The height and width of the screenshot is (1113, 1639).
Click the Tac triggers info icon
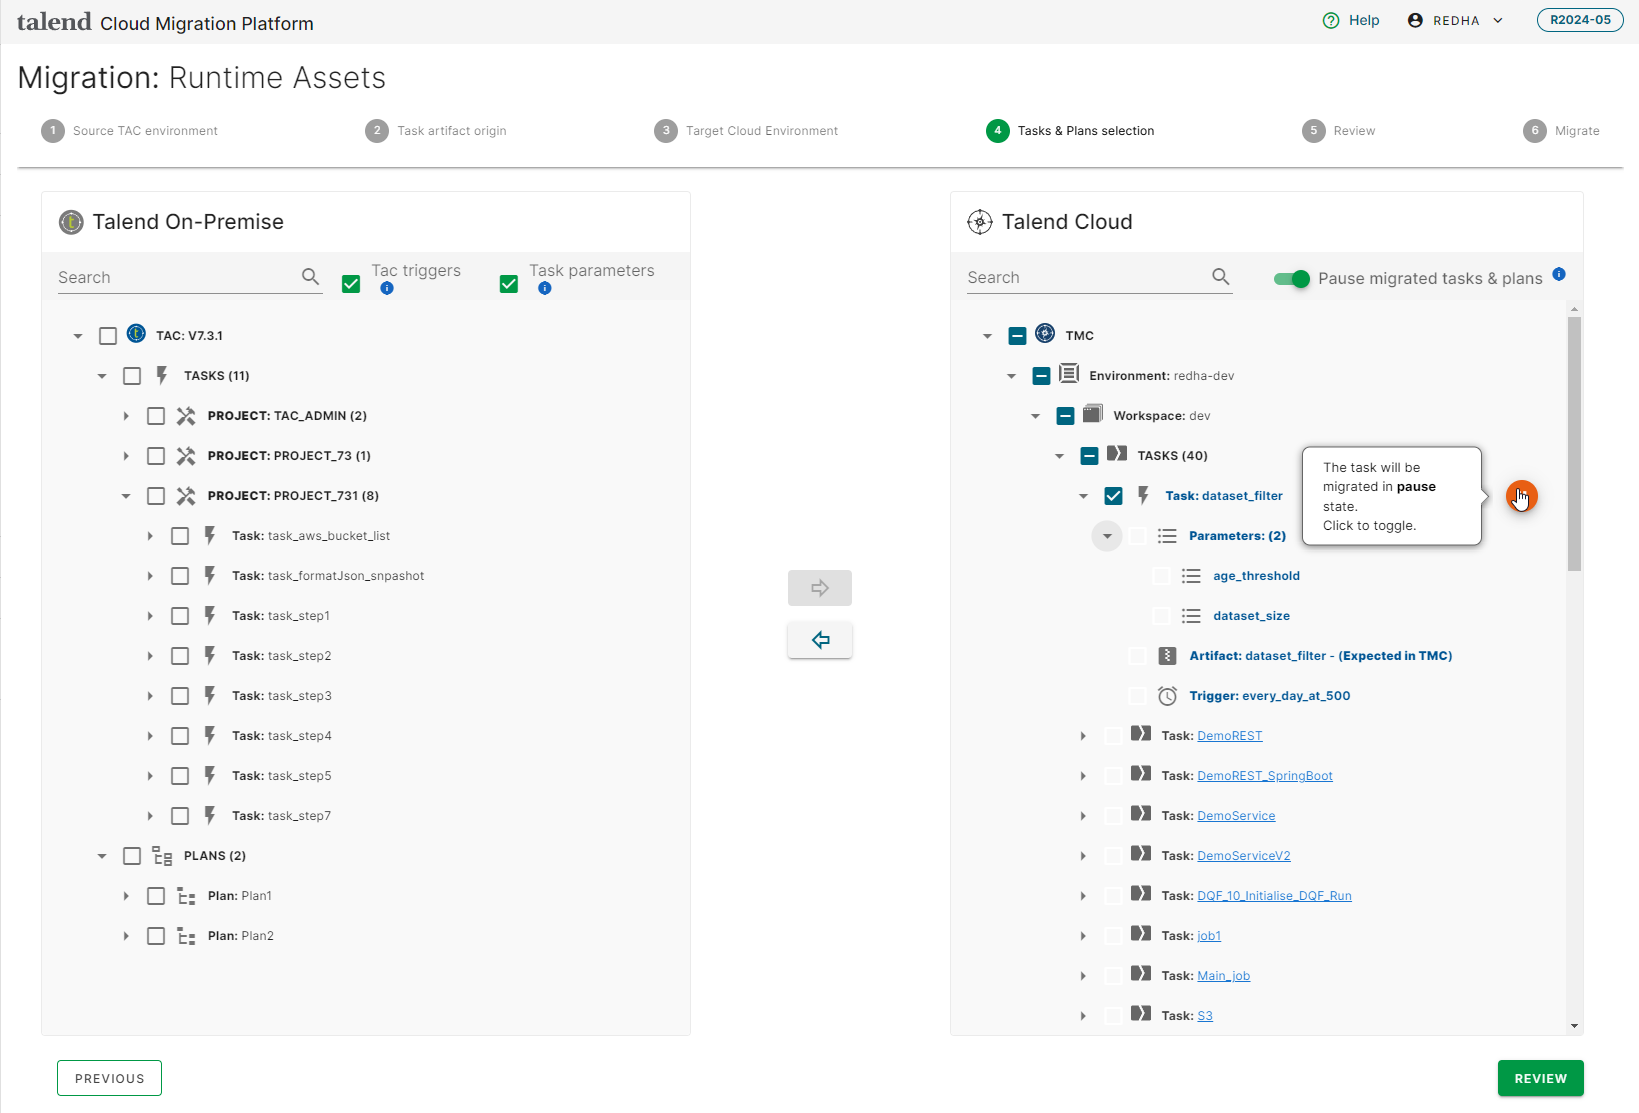(387, 288)
